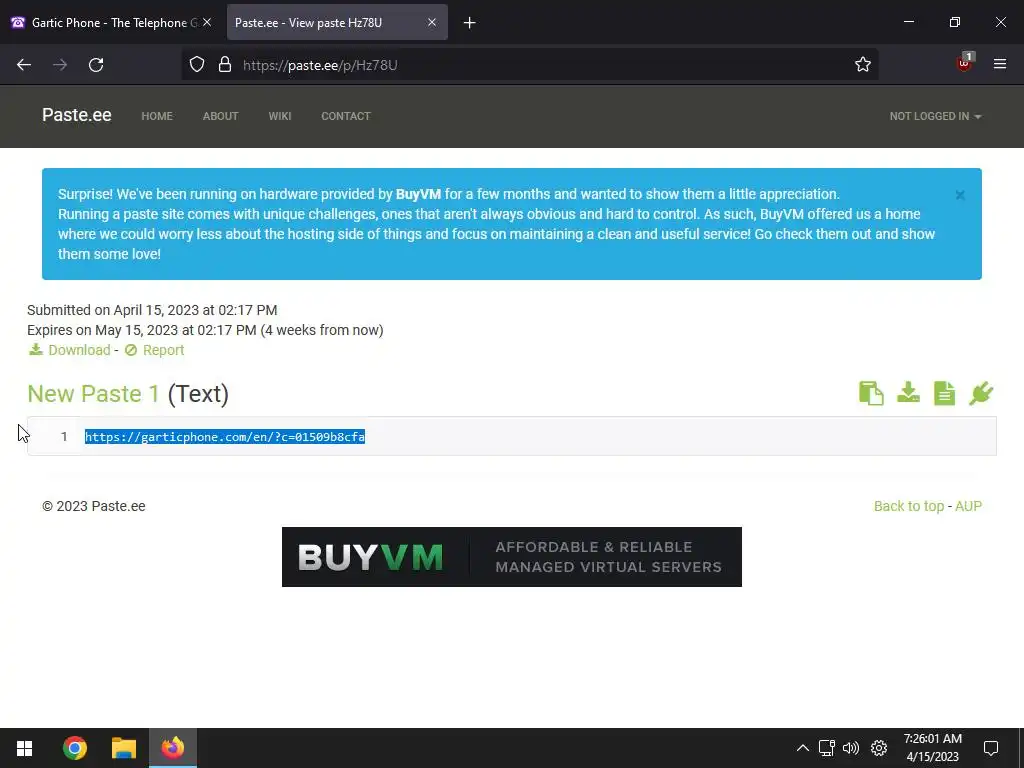
Task: Click the © 2023 Paste.ee footer text
Action: 93,506
